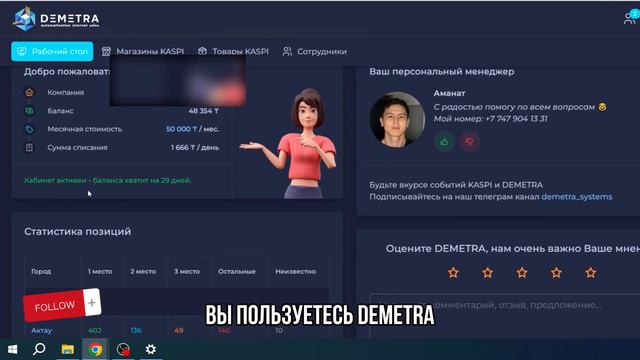The height and width of the screenshot is (360, 640).
Task: Click the red FOLLOW button
Action: [54, 306]
